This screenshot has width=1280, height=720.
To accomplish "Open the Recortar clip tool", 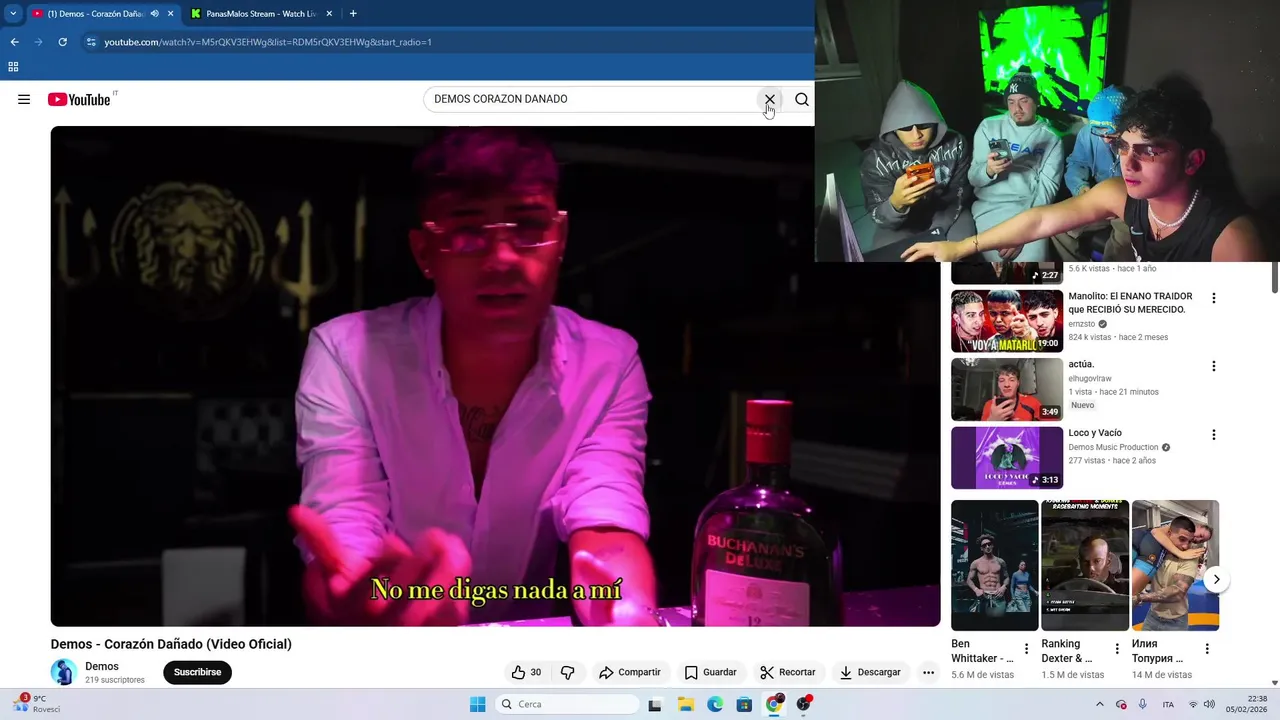I will click(x=788, y=672).
